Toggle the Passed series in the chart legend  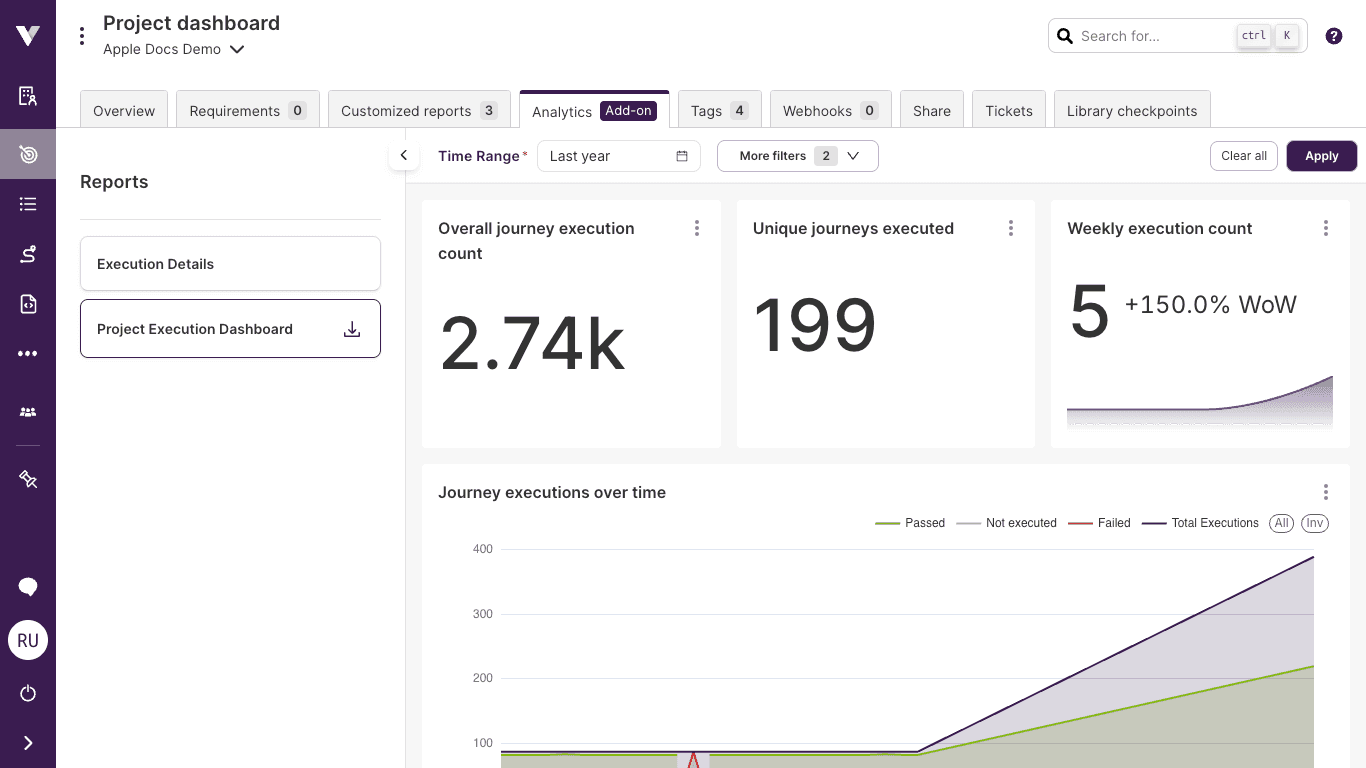(910, 522)
